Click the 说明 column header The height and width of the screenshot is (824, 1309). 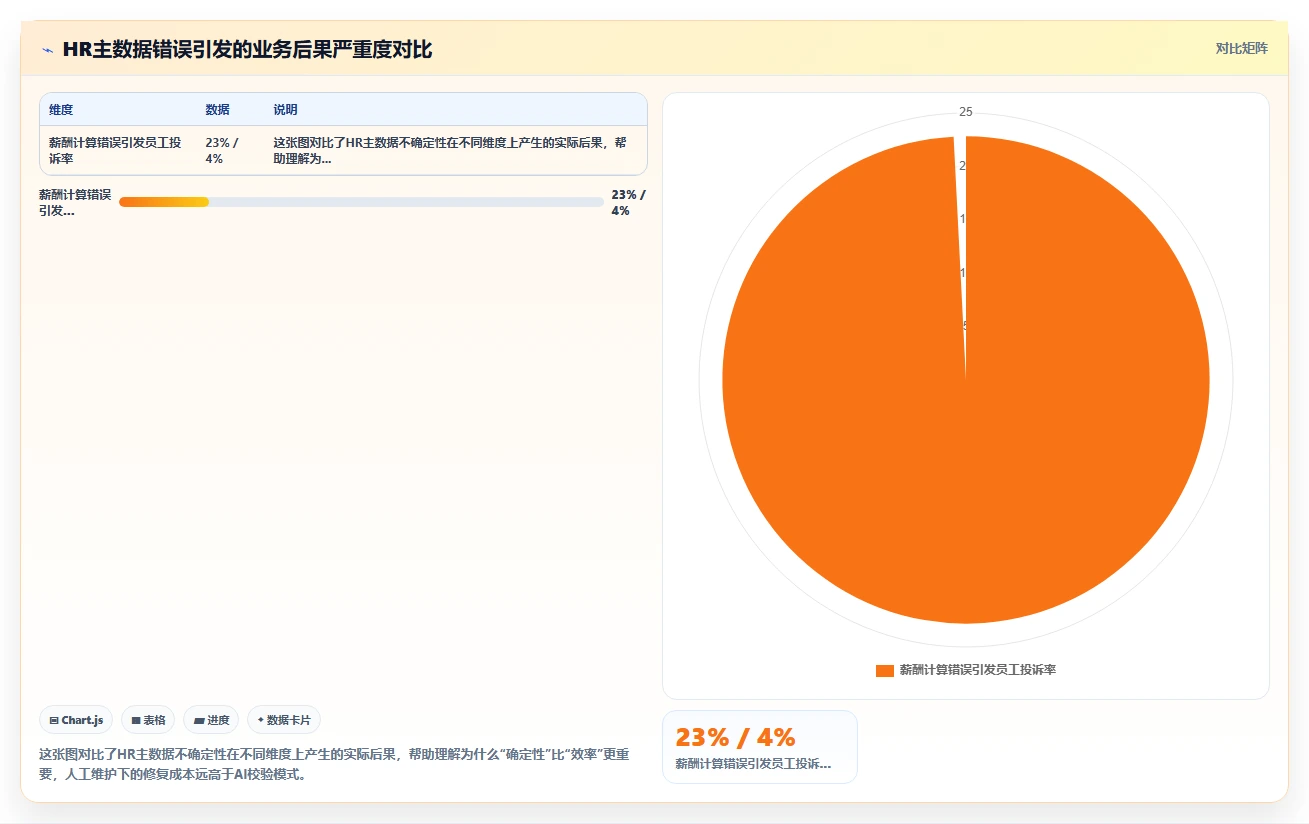(x=285, y=110)
